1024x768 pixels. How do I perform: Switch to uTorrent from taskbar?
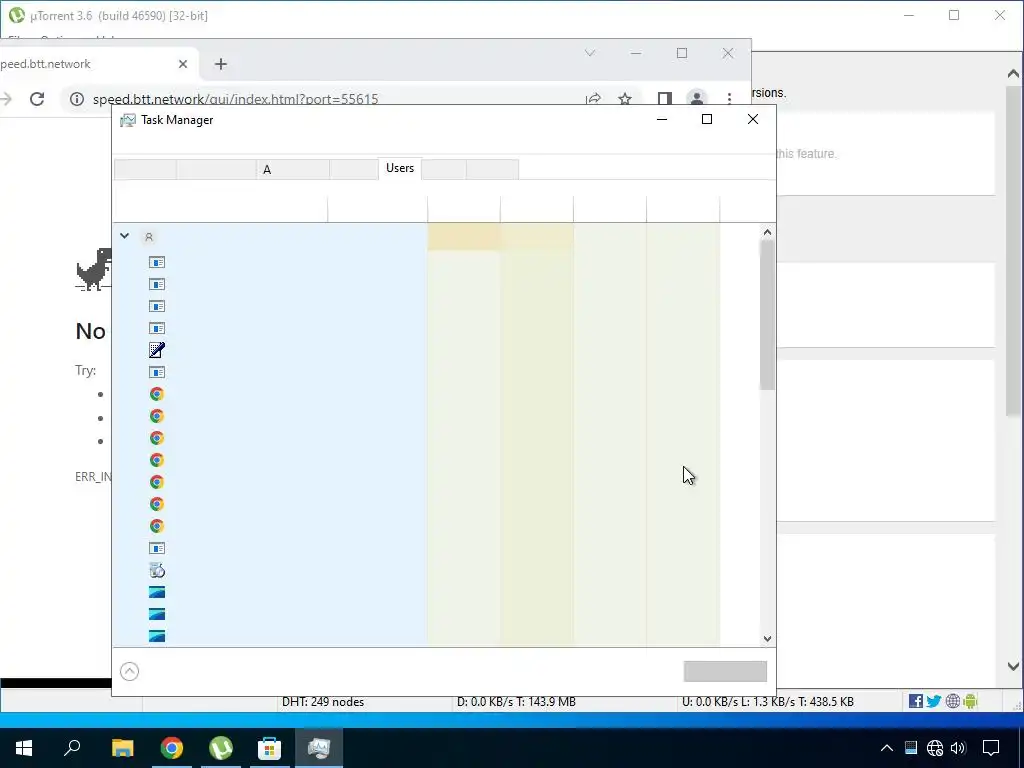click(221, 748)
